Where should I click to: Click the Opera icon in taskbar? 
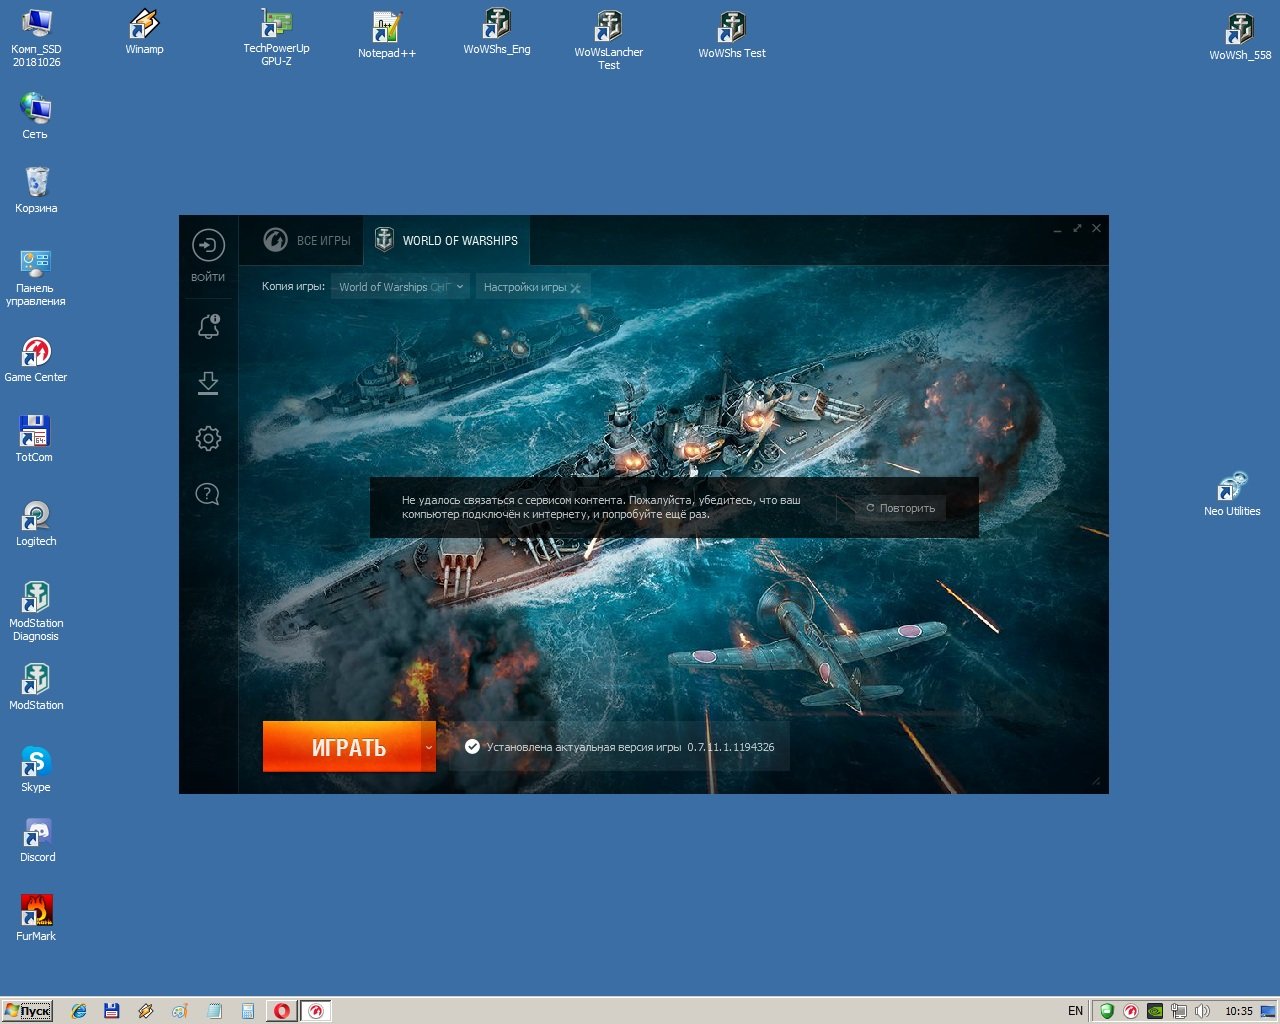pyautogui.click(x=283, y=1011)
